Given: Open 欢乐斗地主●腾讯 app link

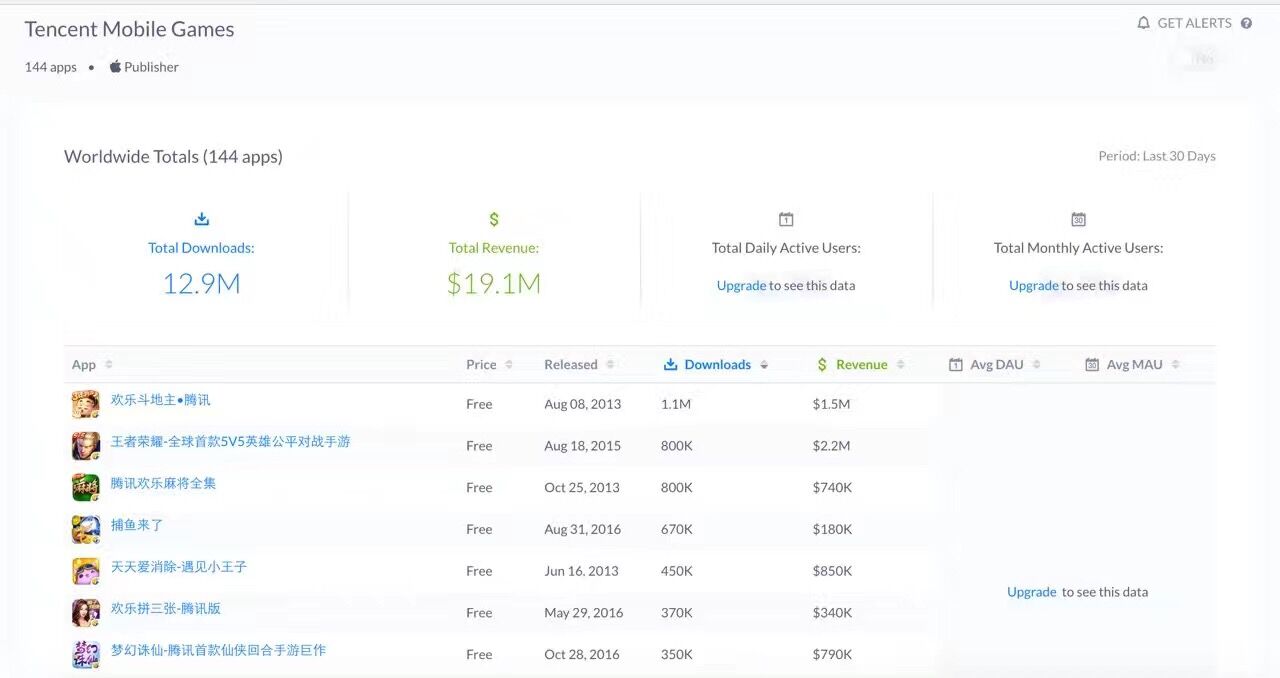Looking at the screenshot, I should [161, 400].
